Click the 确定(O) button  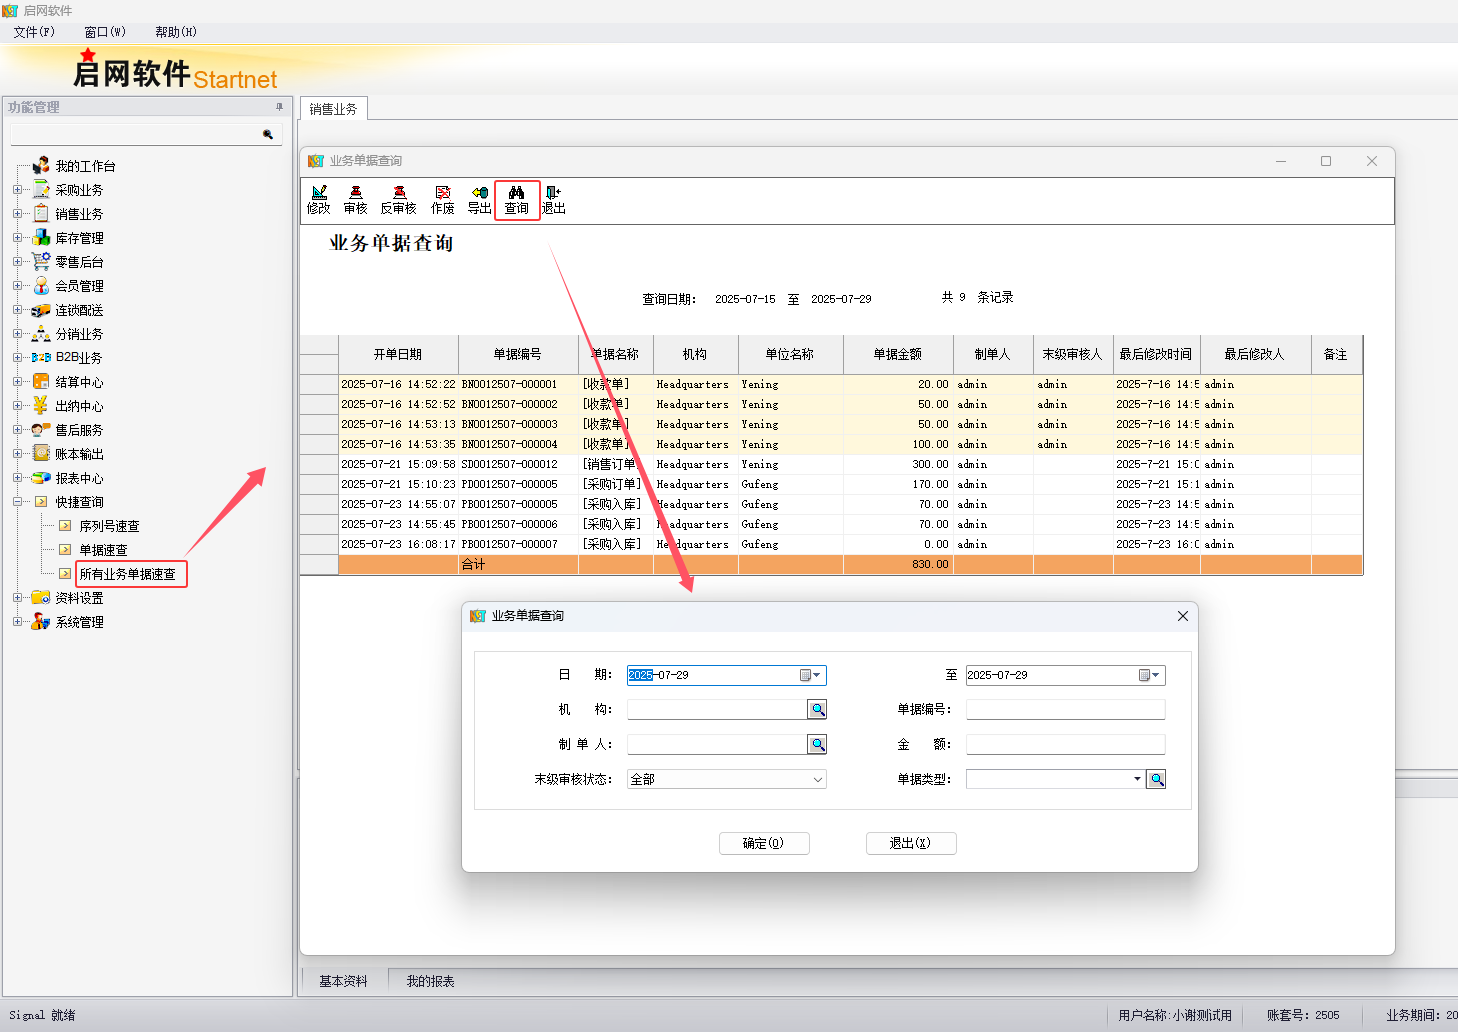click(763, 843)
